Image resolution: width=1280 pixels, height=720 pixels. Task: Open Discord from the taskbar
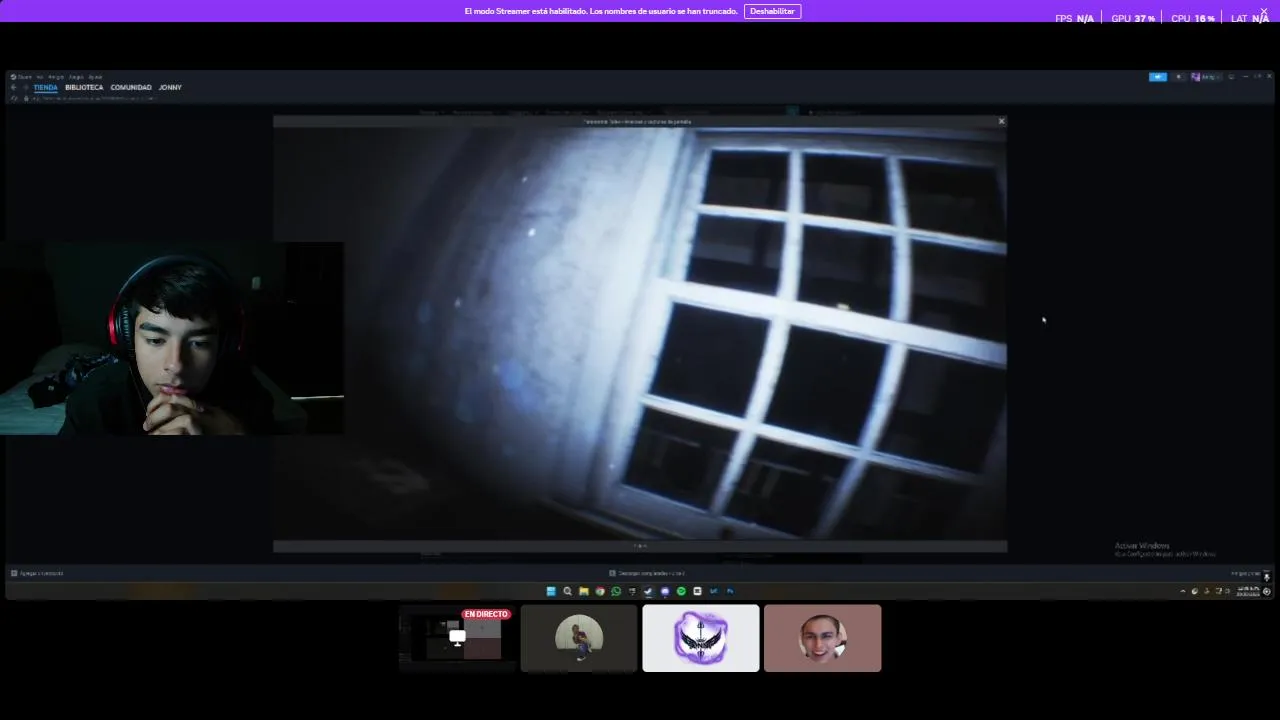(665, 591)
